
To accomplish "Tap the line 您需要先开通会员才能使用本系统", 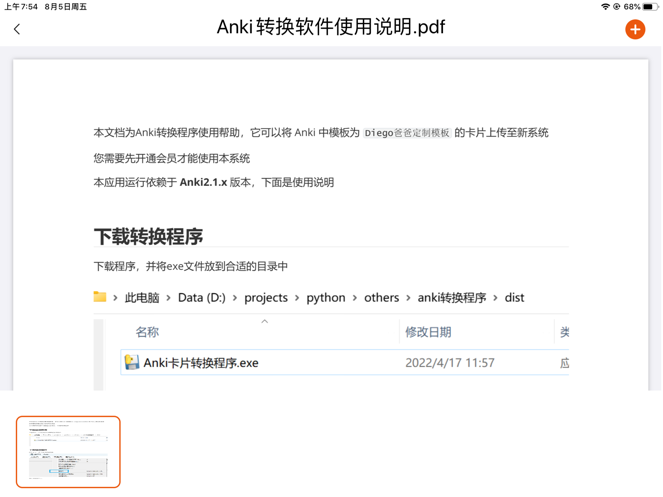I will [172, 159].
